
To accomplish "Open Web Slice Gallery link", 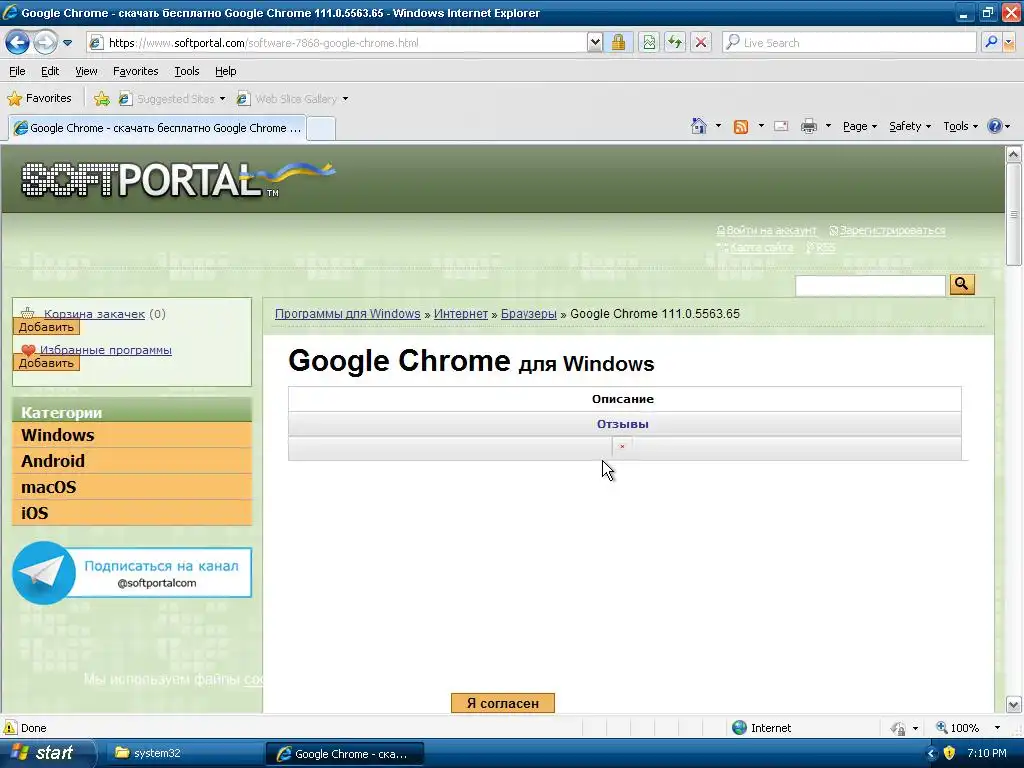I will point(293,99).
